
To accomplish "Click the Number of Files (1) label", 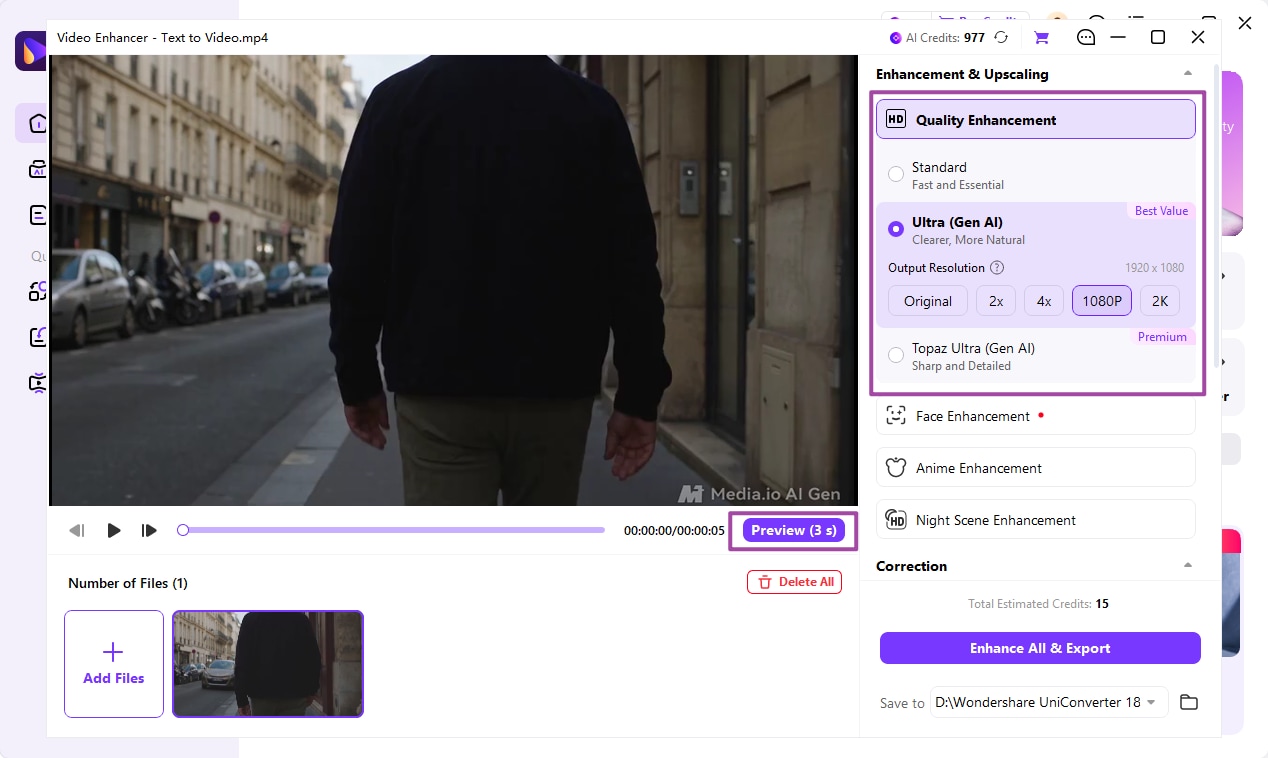I will point(128,583).
